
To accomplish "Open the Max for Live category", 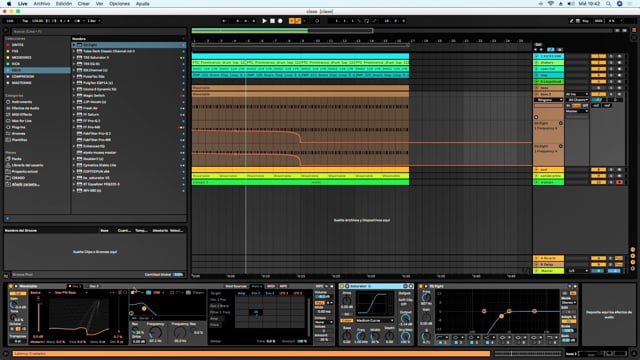I will 22,121.
